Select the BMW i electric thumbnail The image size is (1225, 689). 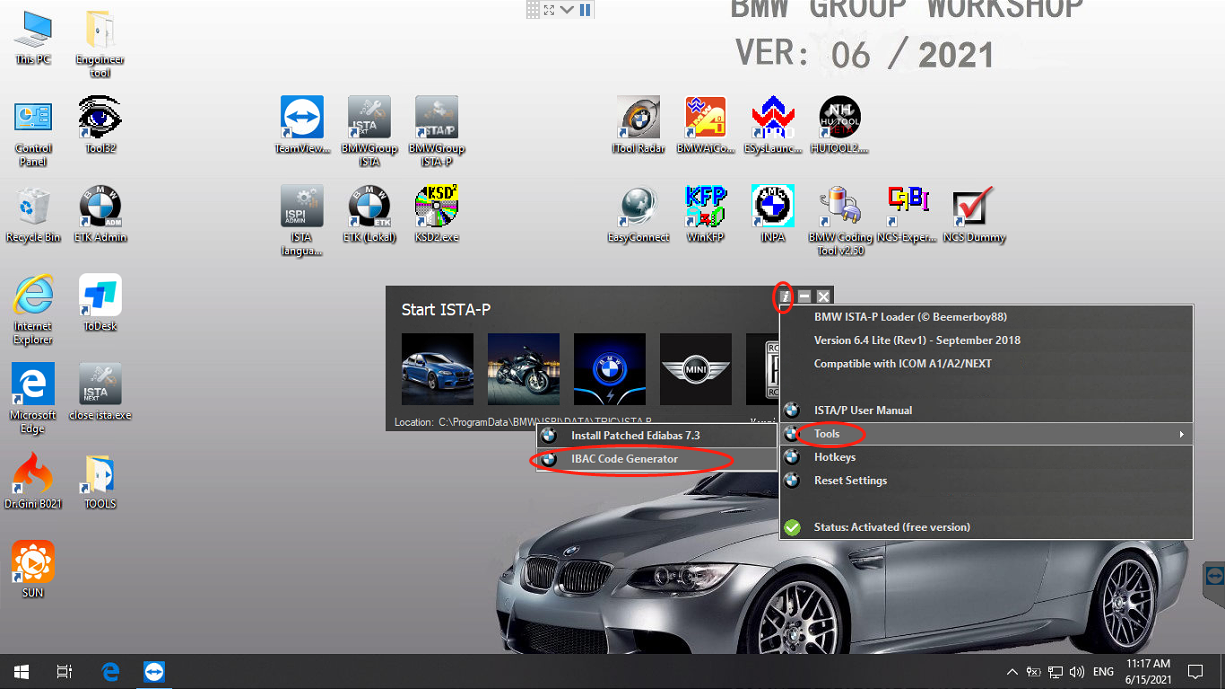pyautogui.click(x=609, y=368)
